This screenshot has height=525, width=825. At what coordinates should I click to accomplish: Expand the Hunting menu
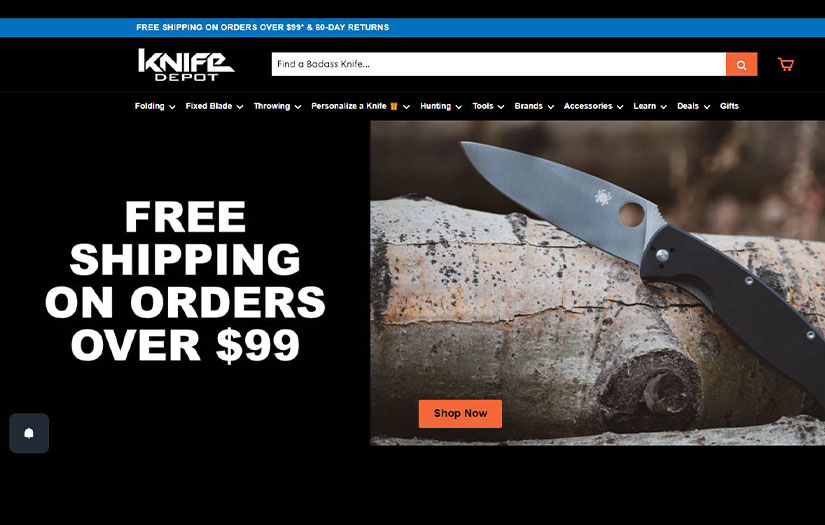441,106
